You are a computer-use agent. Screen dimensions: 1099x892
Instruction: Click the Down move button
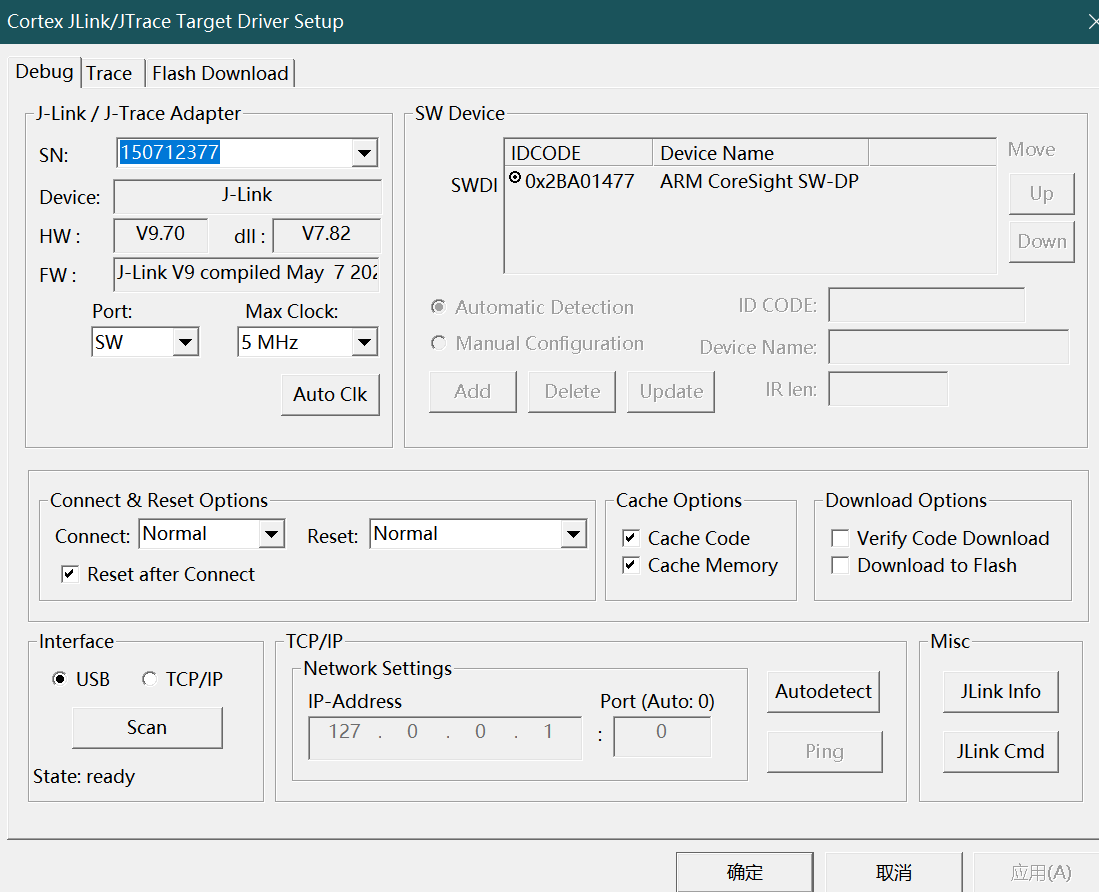pos(1042,242)
